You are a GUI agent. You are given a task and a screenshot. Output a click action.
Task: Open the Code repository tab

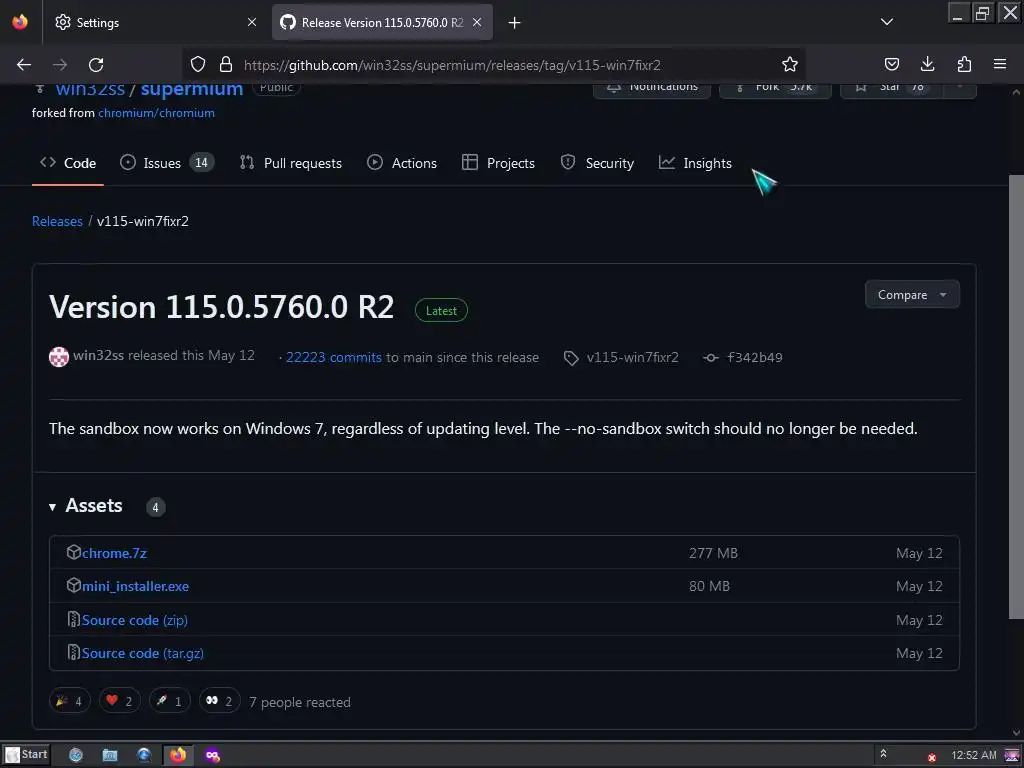point(68,163)
